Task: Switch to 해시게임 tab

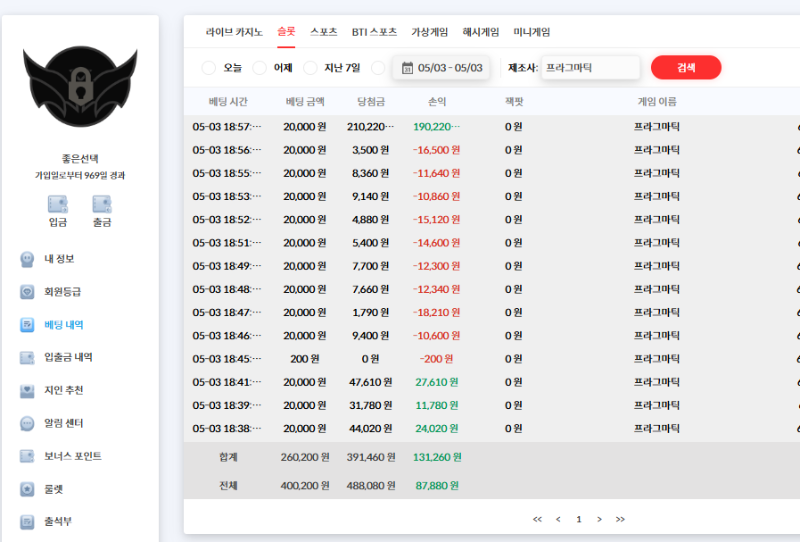Action: pyautogui.click(x=481, y=32)
